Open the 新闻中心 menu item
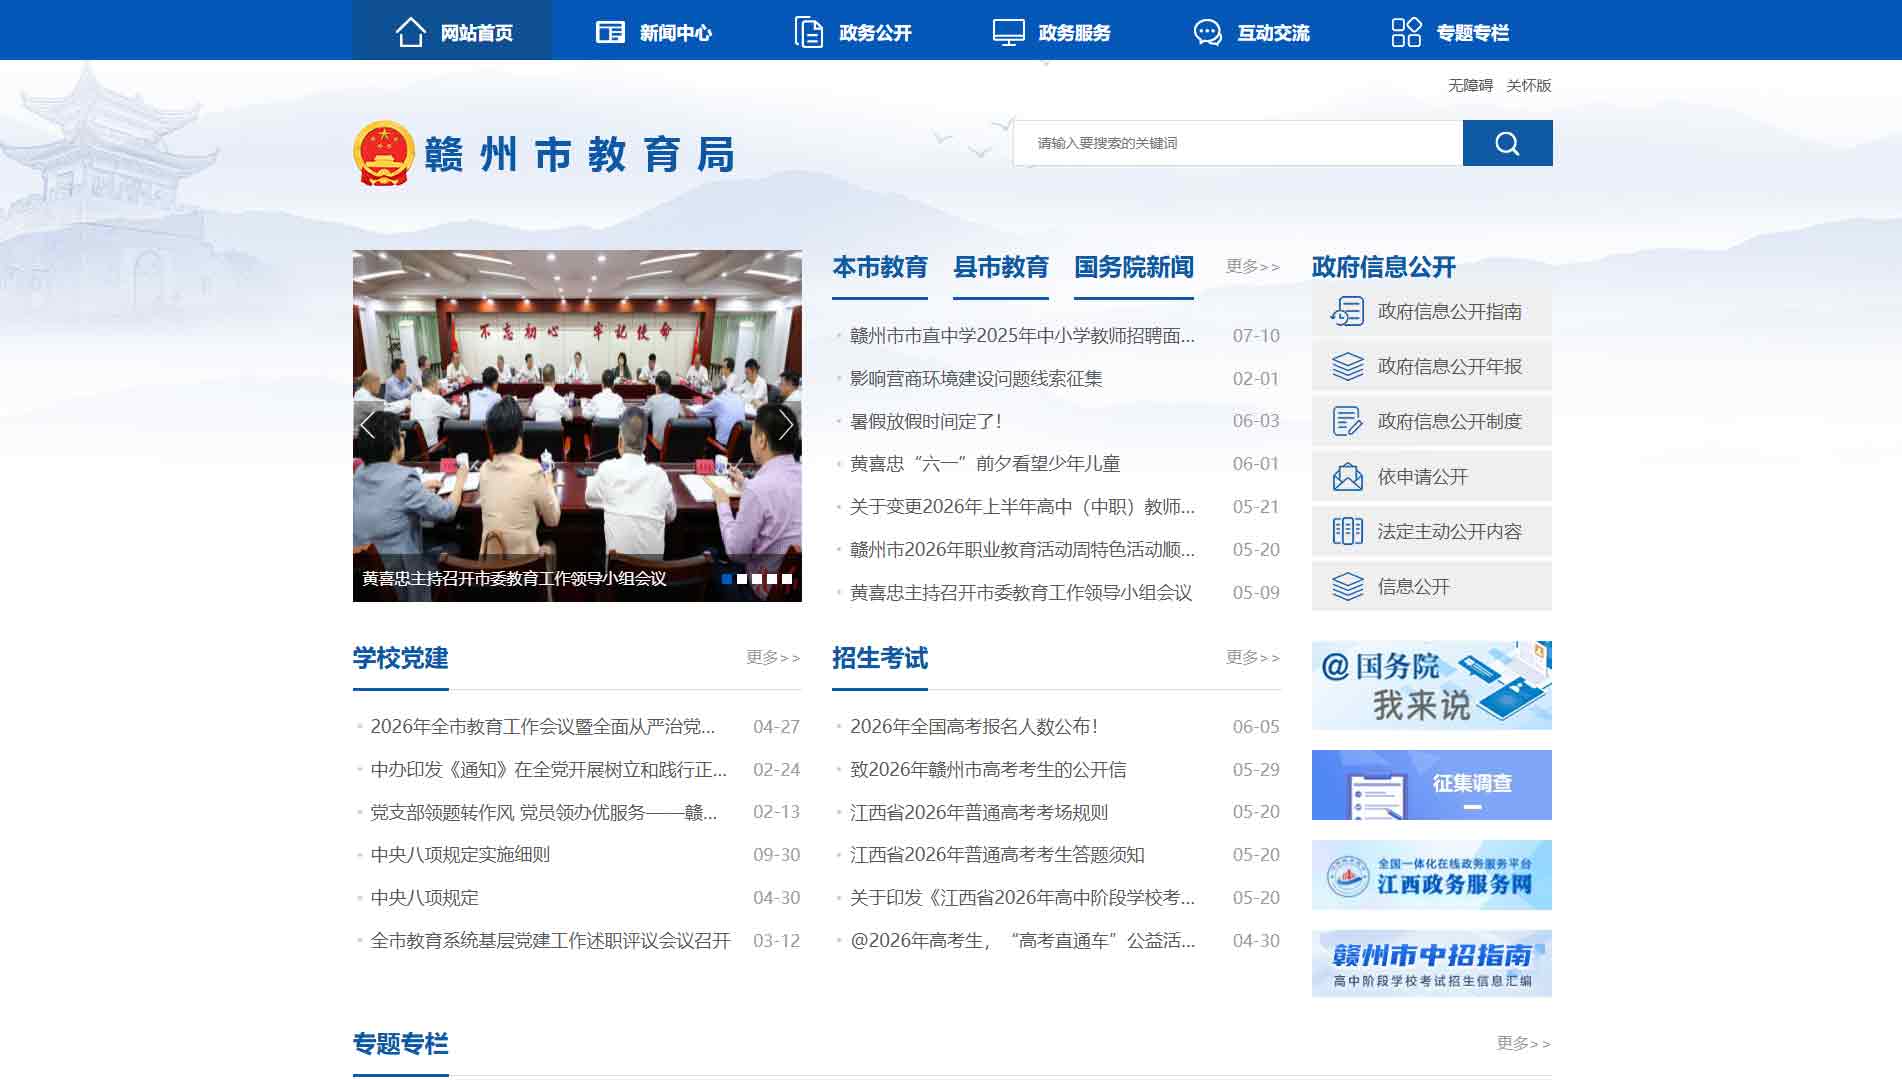 (x=653, y=32)
